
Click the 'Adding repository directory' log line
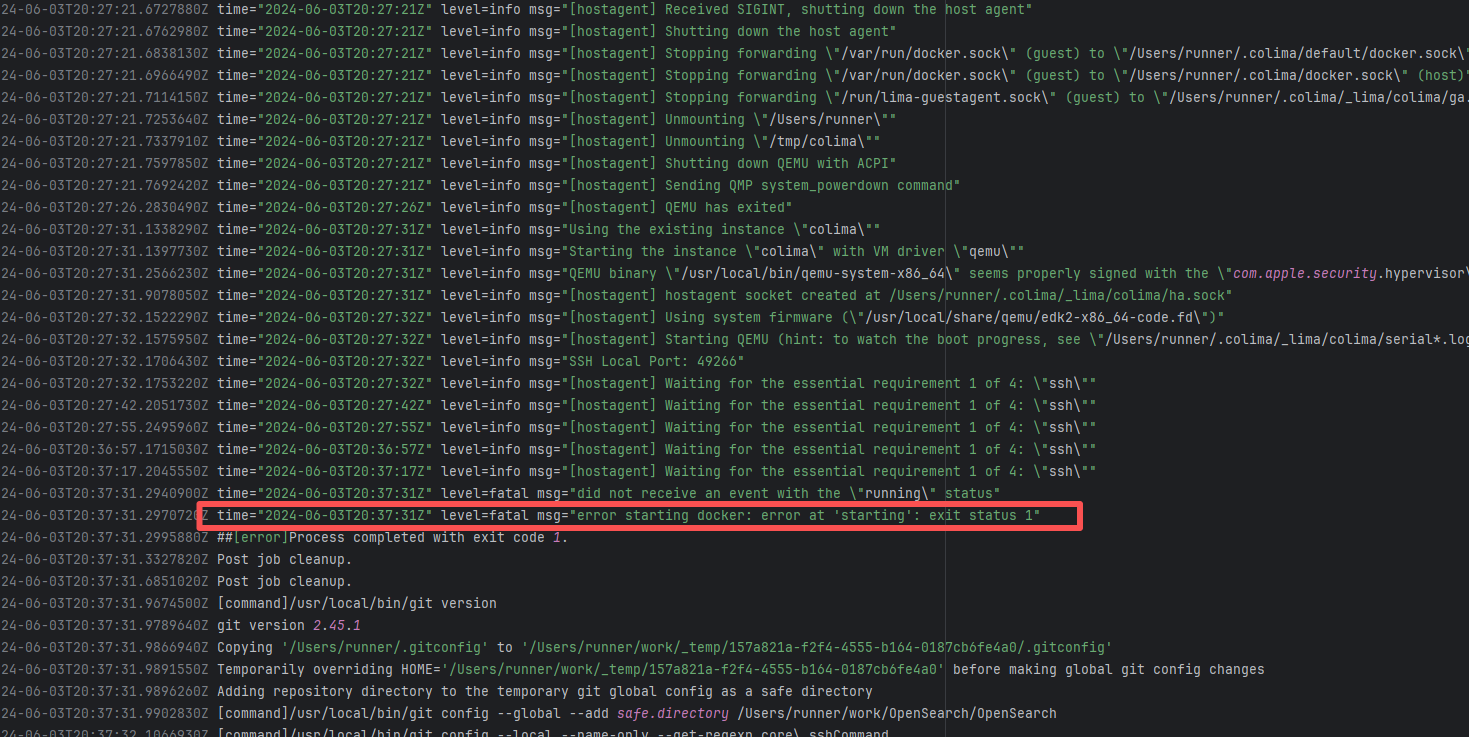tap(544, 691)
